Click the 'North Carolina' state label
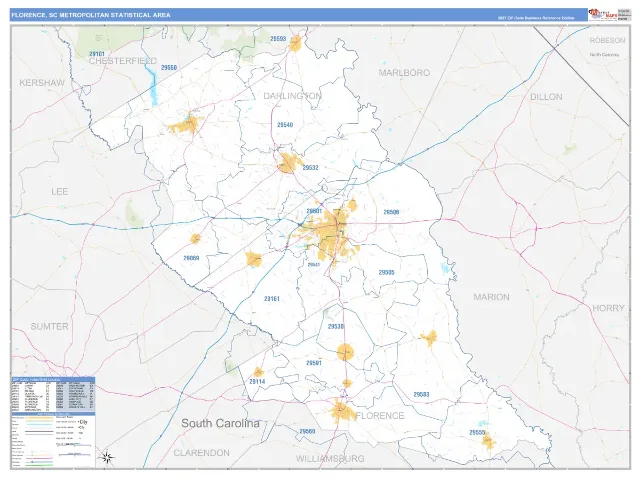 tap(604, 55)
